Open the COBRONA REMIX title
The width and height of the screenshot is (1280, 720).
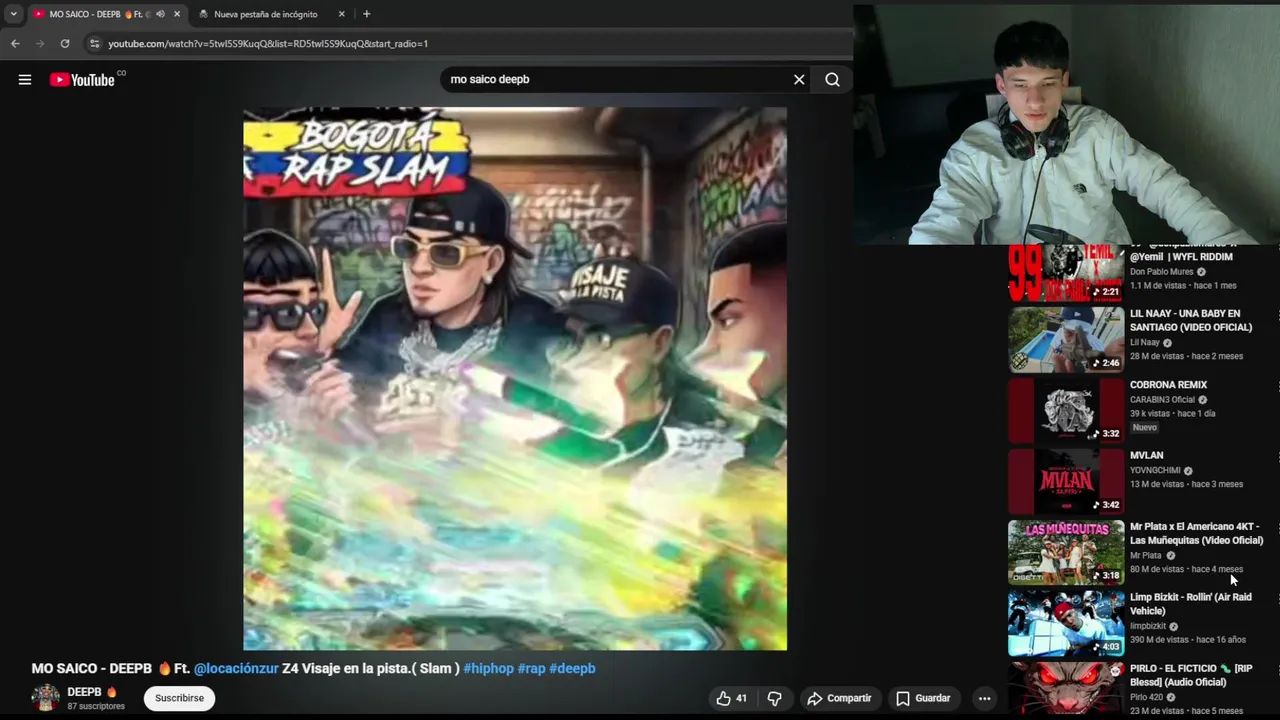[x=1168, y=385]
